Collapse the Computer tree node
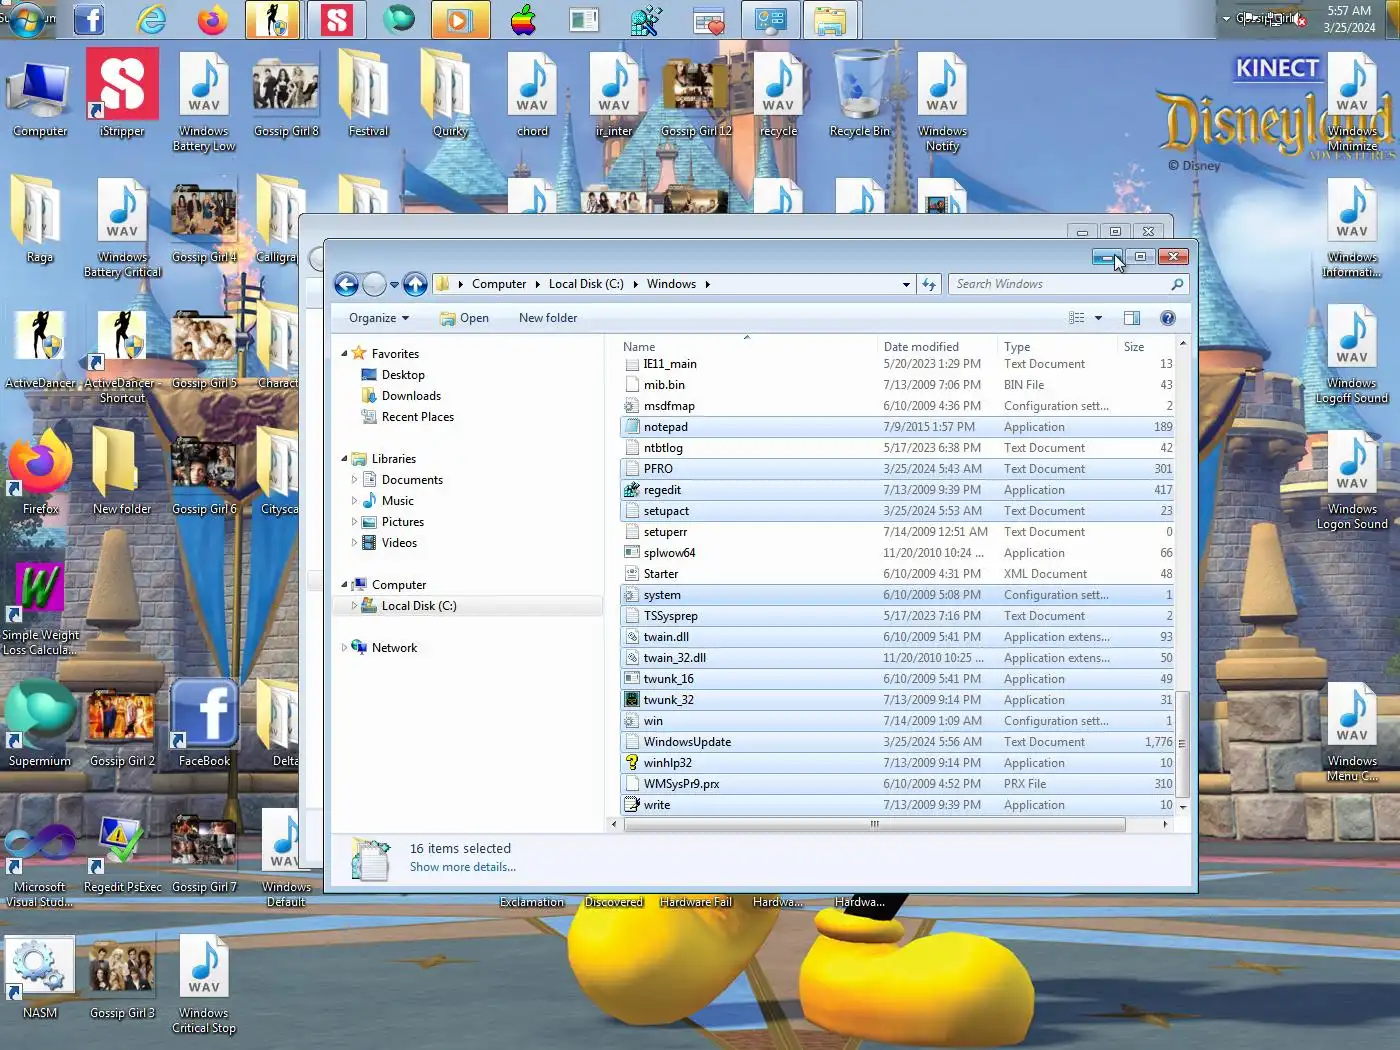The image size is (1400, 1050). pyautogui.click(x=344, y=585)
